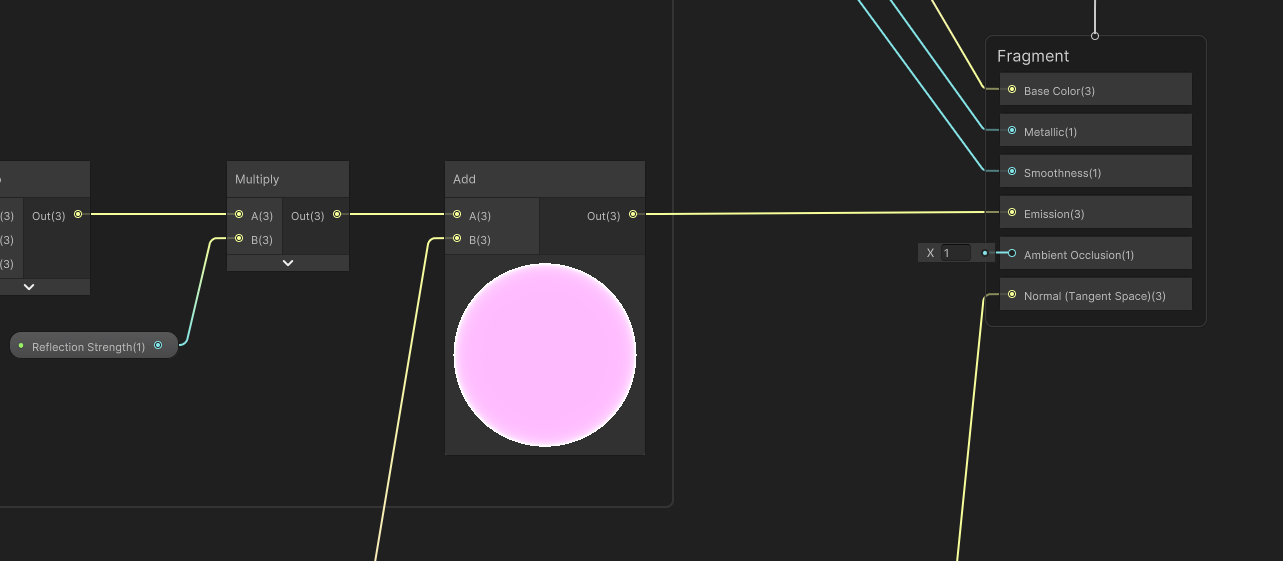Viewport: 1283px width, 561px height.
Task: Expand the preview chevron of leftmost node
Action: tap(29, 287)
